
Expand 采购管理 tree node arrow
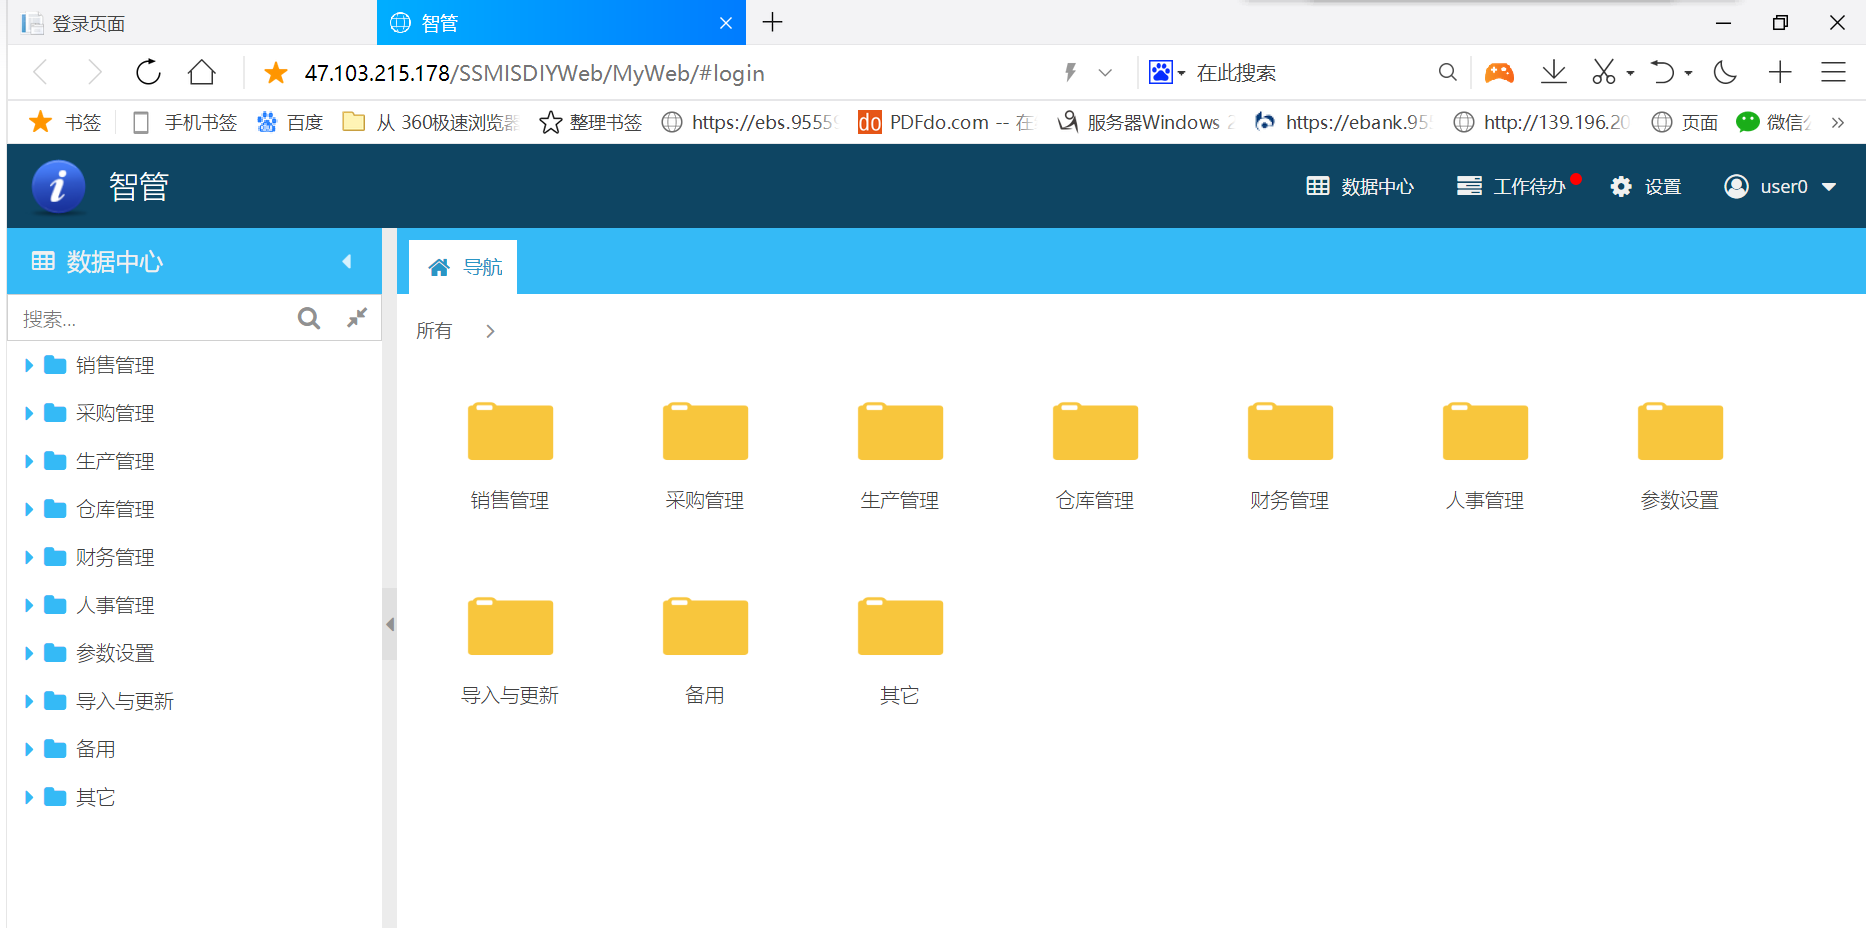[29, 414]
